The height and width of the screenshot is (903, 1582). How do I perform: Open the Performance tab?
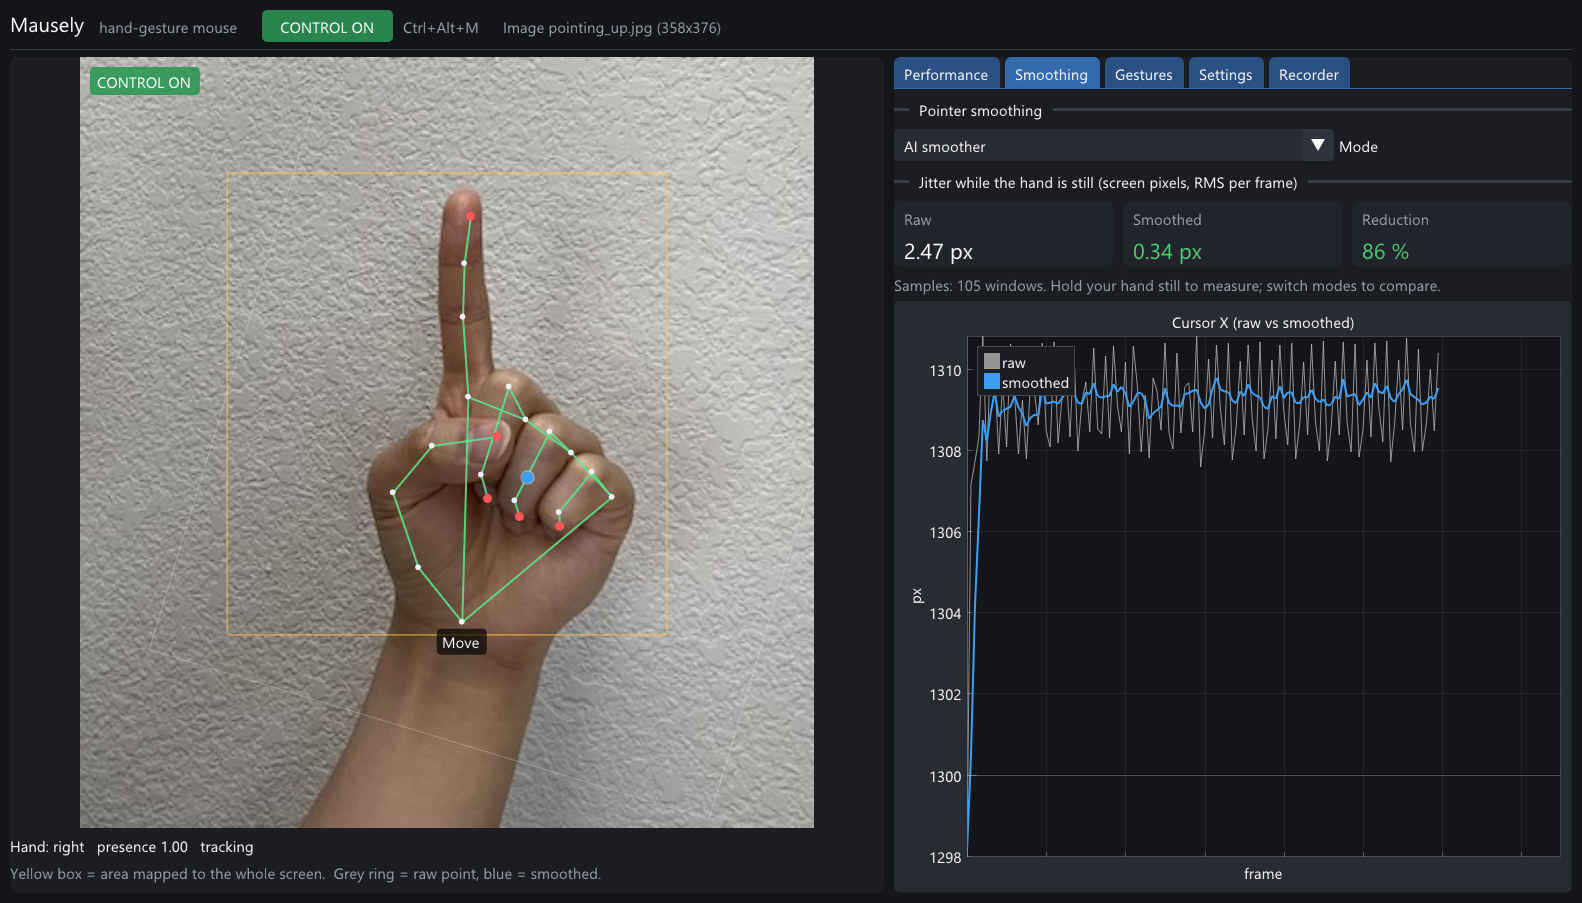point(946,74)
